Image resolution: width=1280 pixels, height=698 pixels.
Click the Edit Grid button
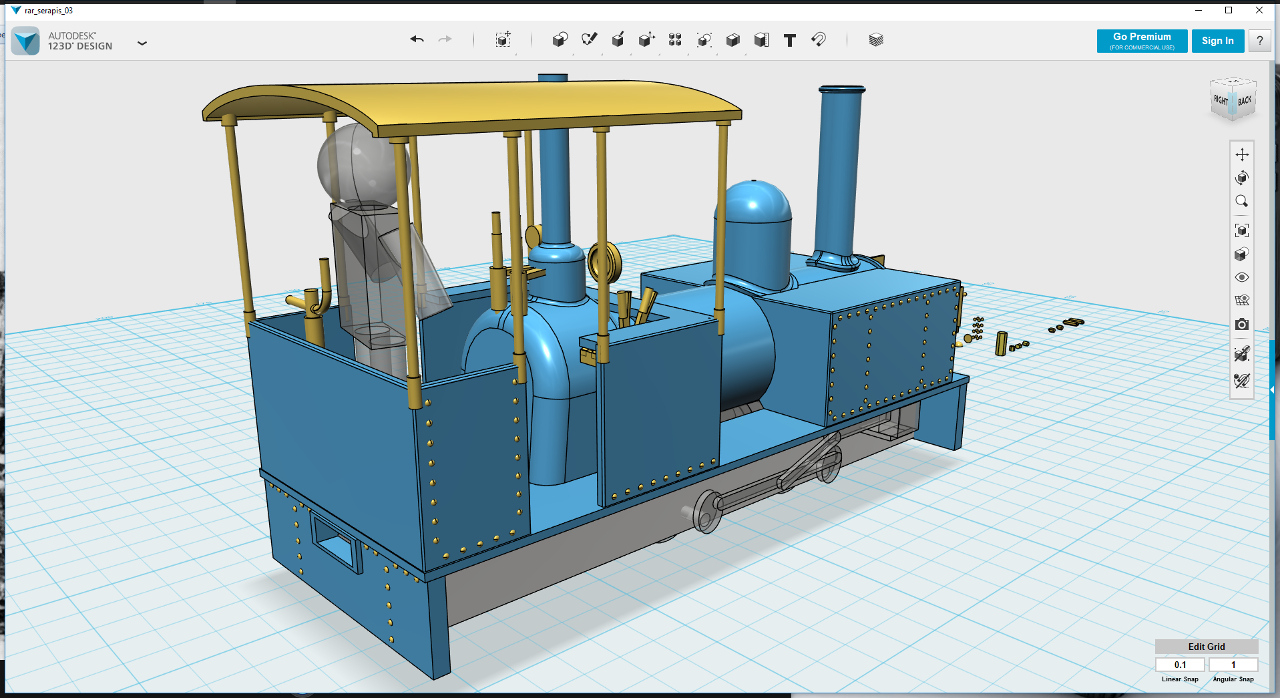point(1206,646)
